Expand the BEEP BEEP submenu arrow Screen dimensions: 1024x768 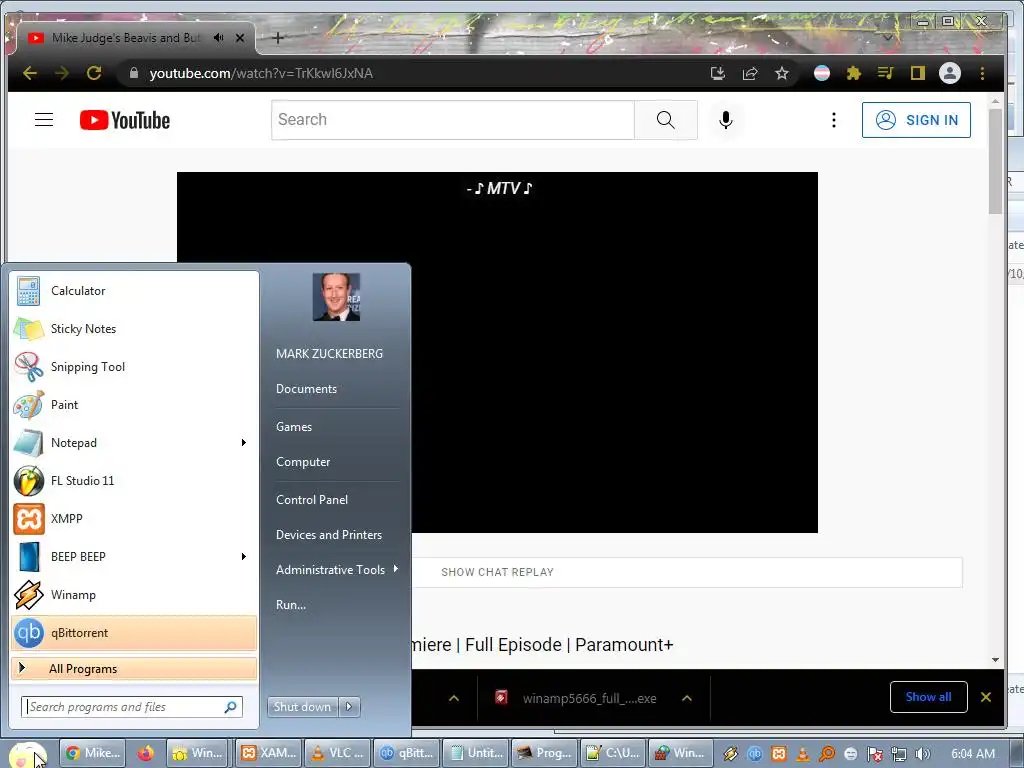pyautogui.click(x=244, y=556)
